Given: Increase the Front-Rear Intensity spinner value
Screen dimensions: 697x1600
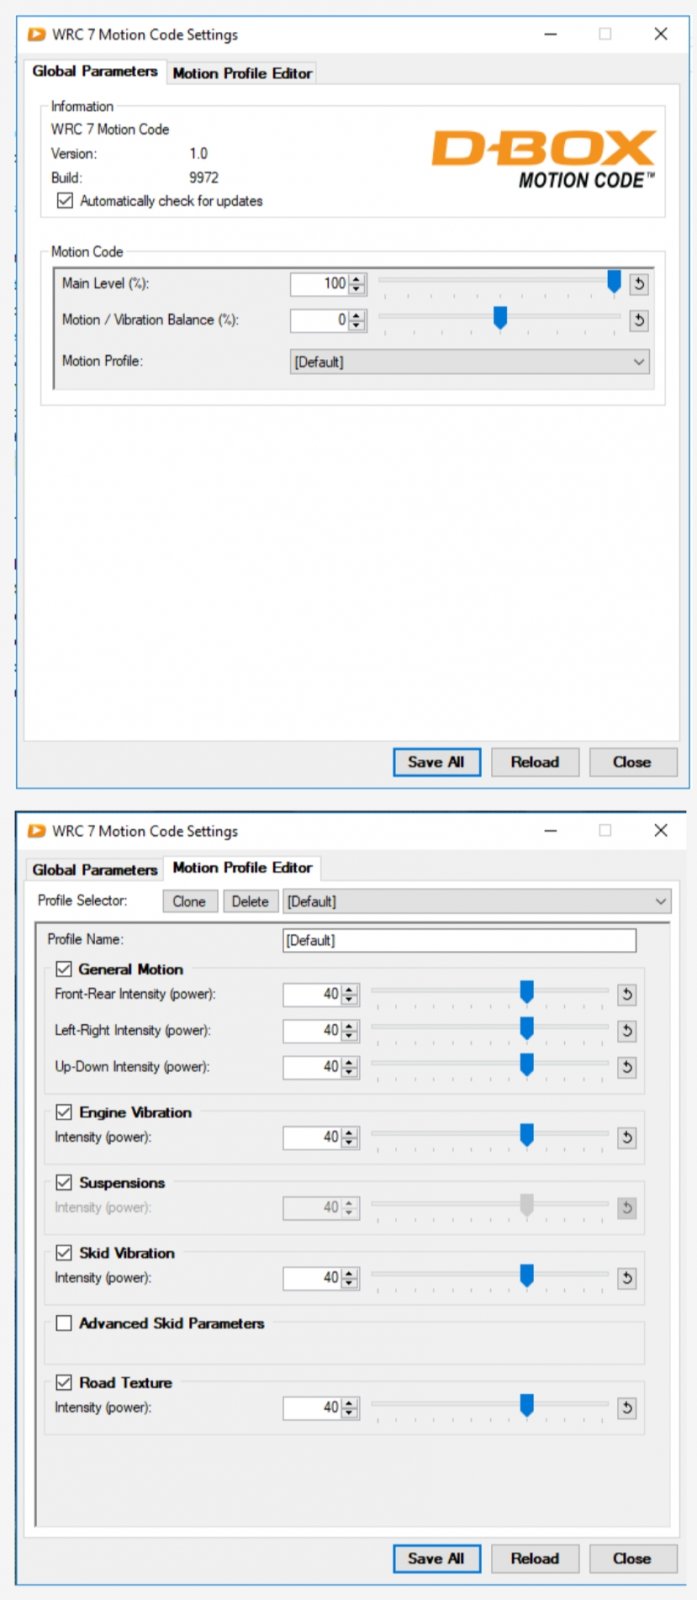Looking at the screenshot, I should (x=349, y=989).
